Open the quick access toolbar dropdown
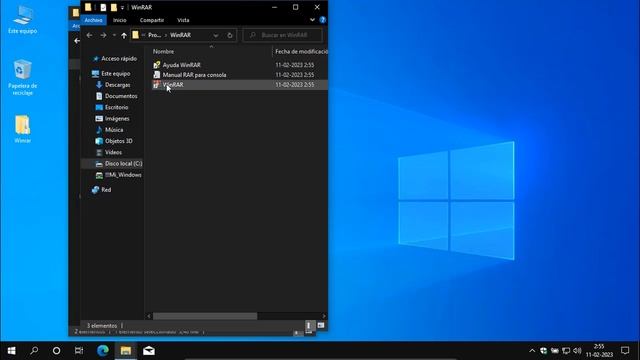Viewport: 640px width, 360px height. 122,8
